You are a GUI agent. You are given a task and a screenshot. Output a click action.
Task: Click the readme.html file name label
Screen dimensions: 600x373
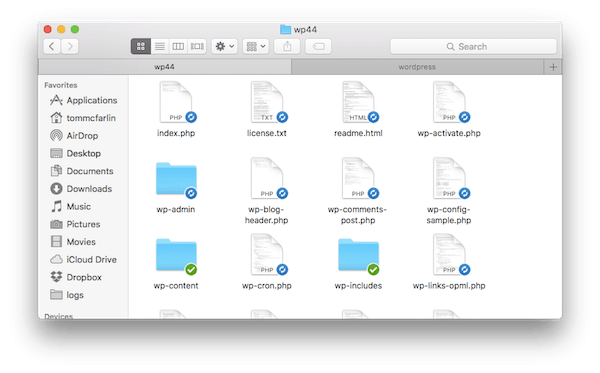click(x=358, y=133)
